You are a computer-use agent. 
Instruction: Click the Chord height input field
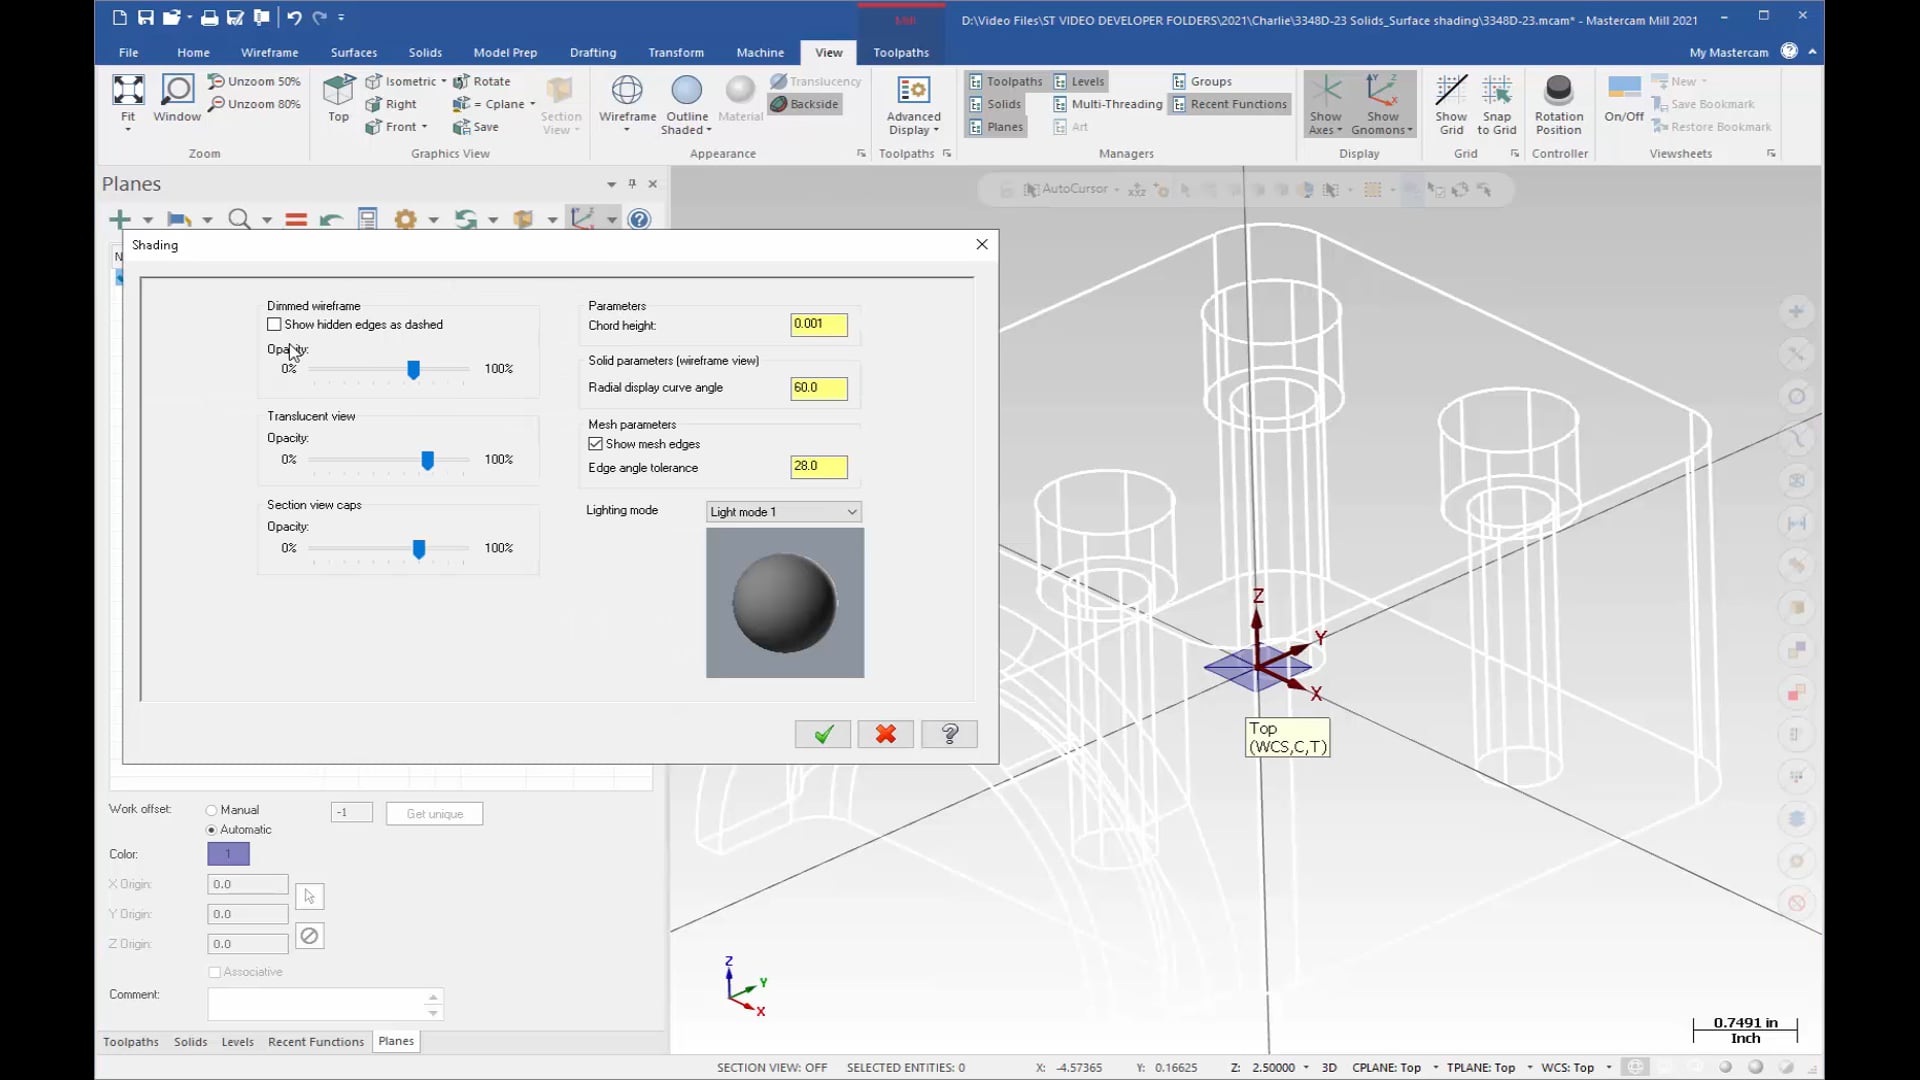[x=818, y=323]
